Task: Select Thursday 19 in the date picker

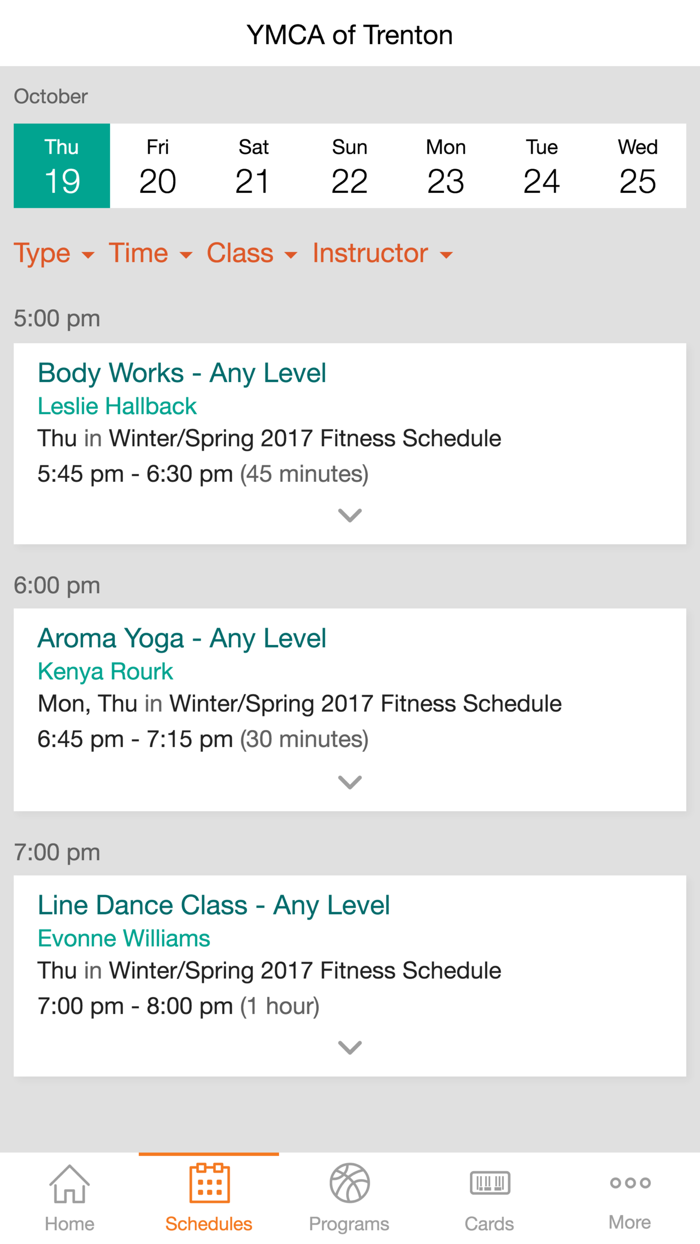Action: (x=61, y=165)
